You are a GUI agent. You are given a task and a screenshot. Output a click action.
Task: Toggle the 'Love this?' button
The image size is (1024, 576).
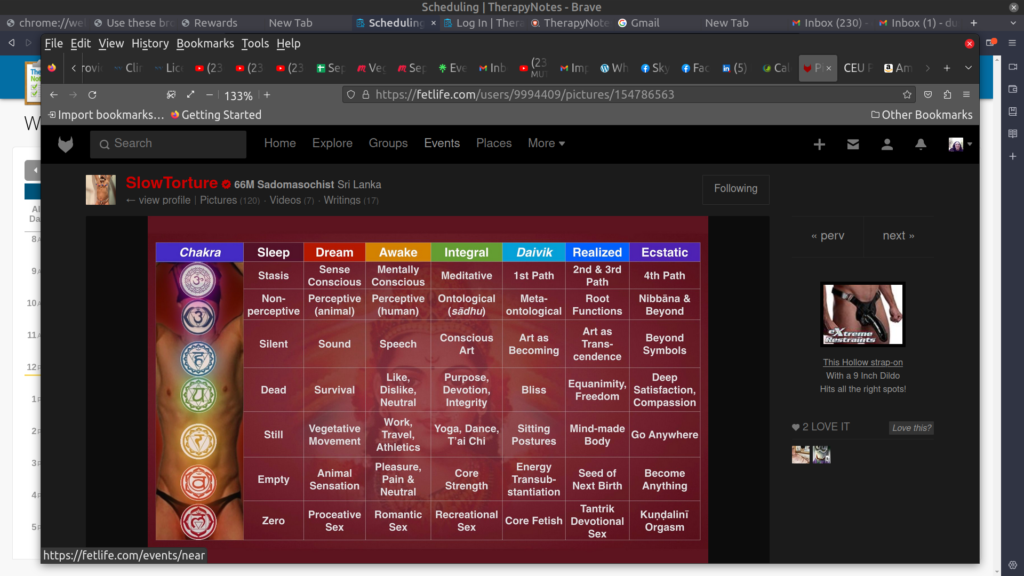tap(911, 428)
